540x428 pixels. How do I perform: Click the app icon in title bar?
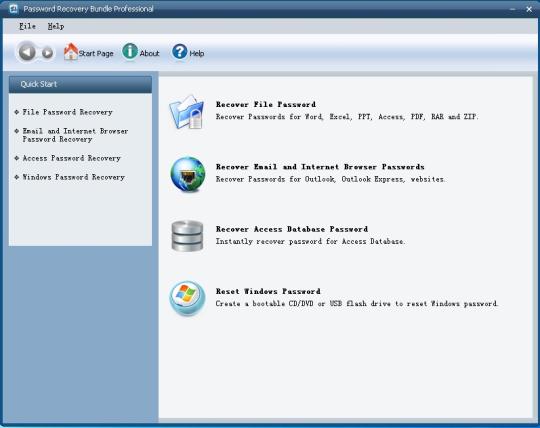pos(13,9)
